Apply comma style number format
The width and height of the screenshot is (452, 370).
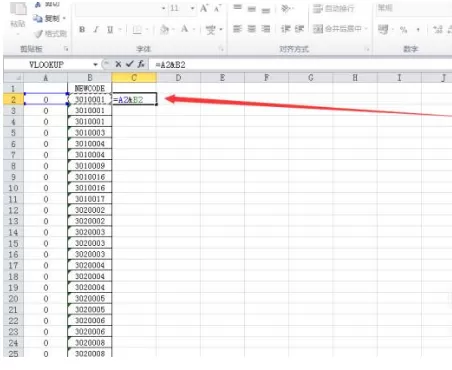click(418, 30)
